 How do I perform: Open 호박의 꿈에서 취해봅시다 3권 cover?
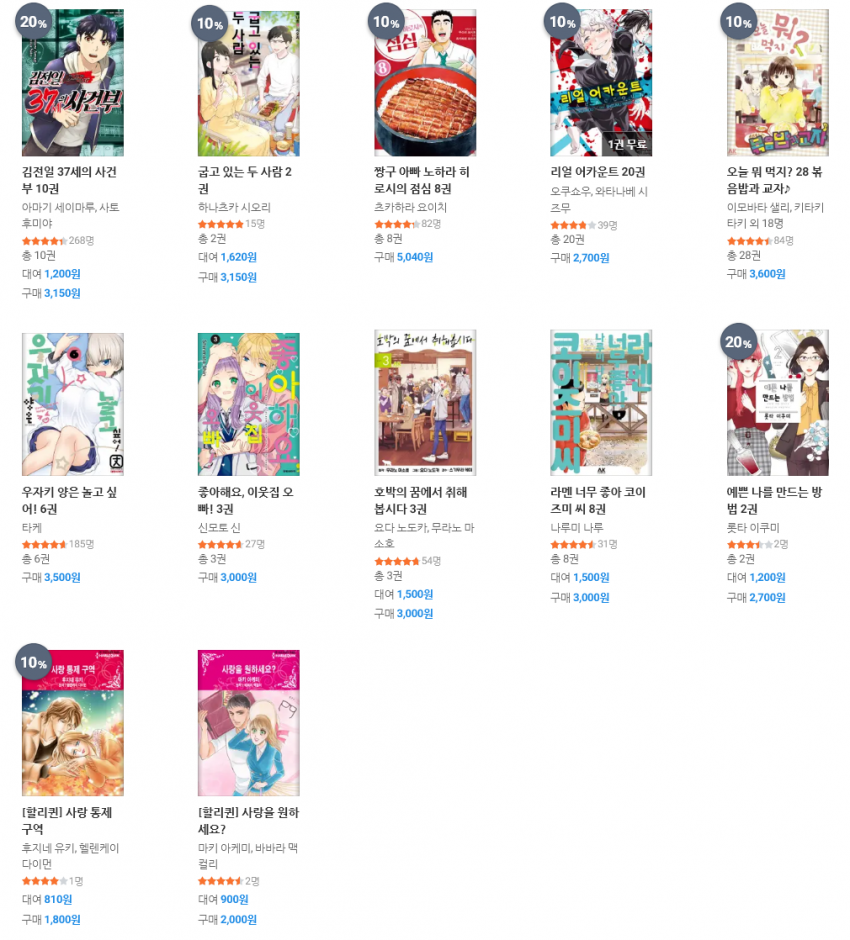[425, 402]
